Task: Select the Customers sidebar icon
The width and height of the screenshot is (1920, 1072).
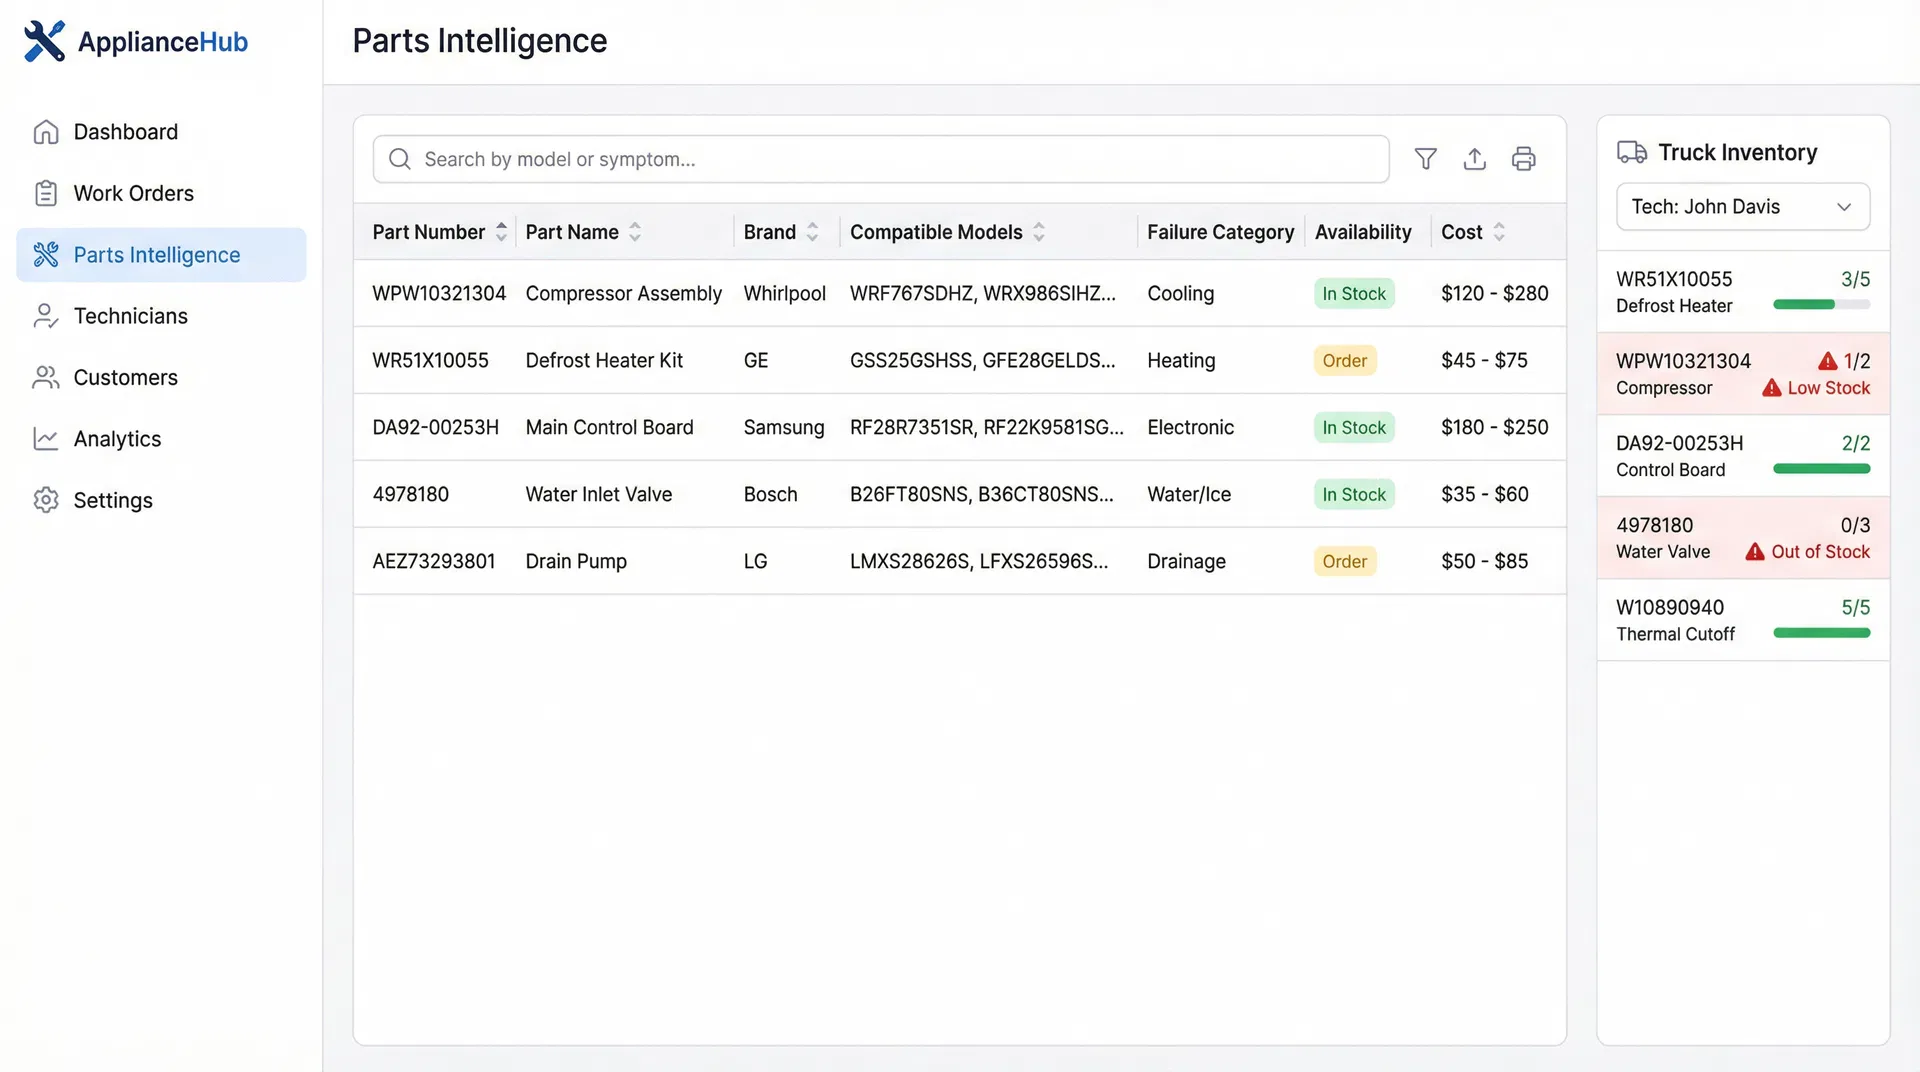Action: (45, 377)
